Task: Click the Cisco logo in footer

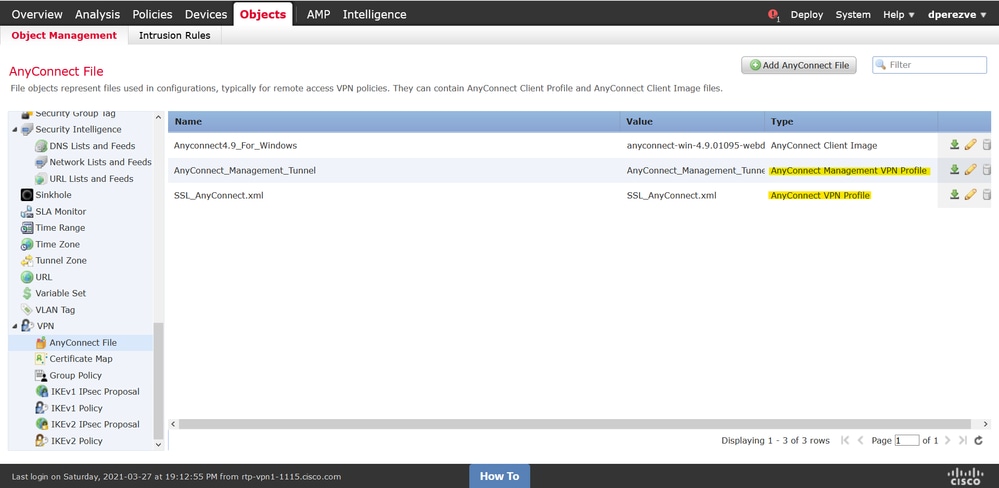Action: pyautogui.click(x=966, y=475)
